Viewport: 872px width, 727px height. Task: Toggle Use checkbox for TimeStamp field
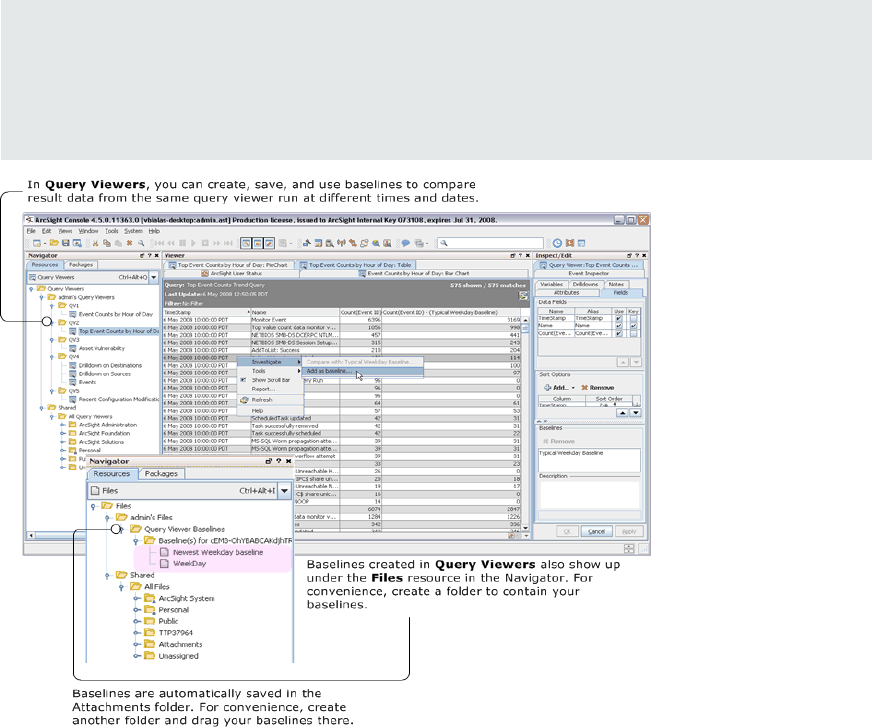point(618,319)
